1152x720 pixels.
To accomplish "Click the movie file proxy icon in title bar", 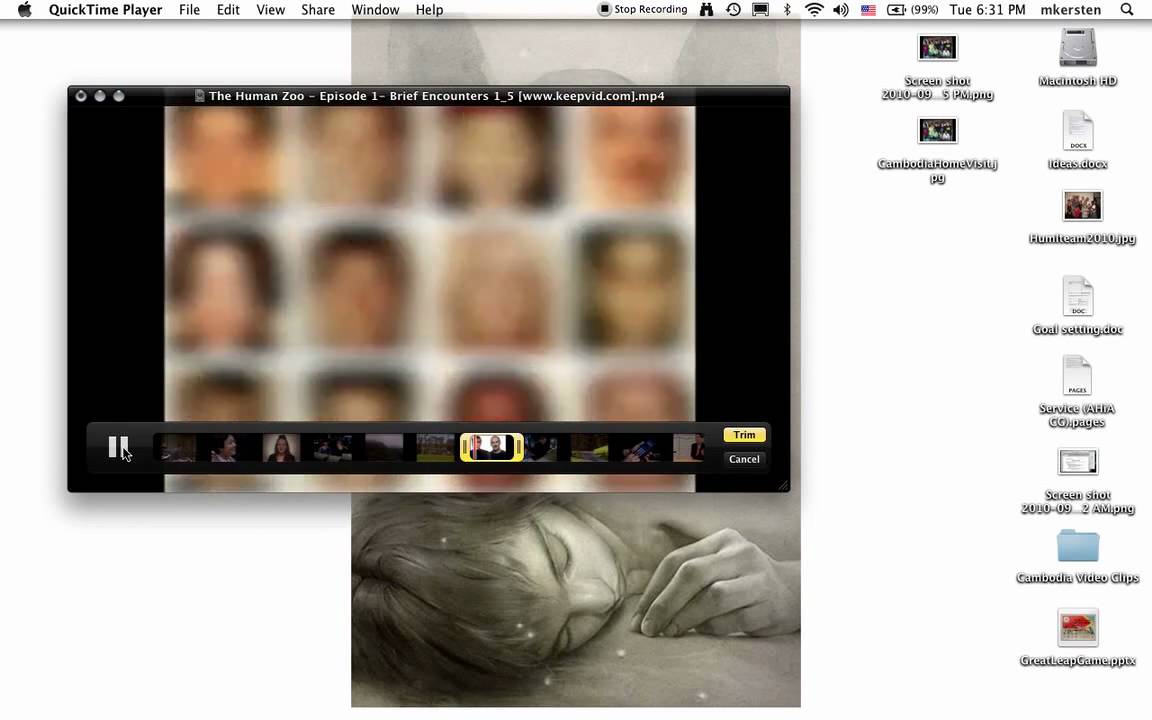I will click(x=199, y=96).
